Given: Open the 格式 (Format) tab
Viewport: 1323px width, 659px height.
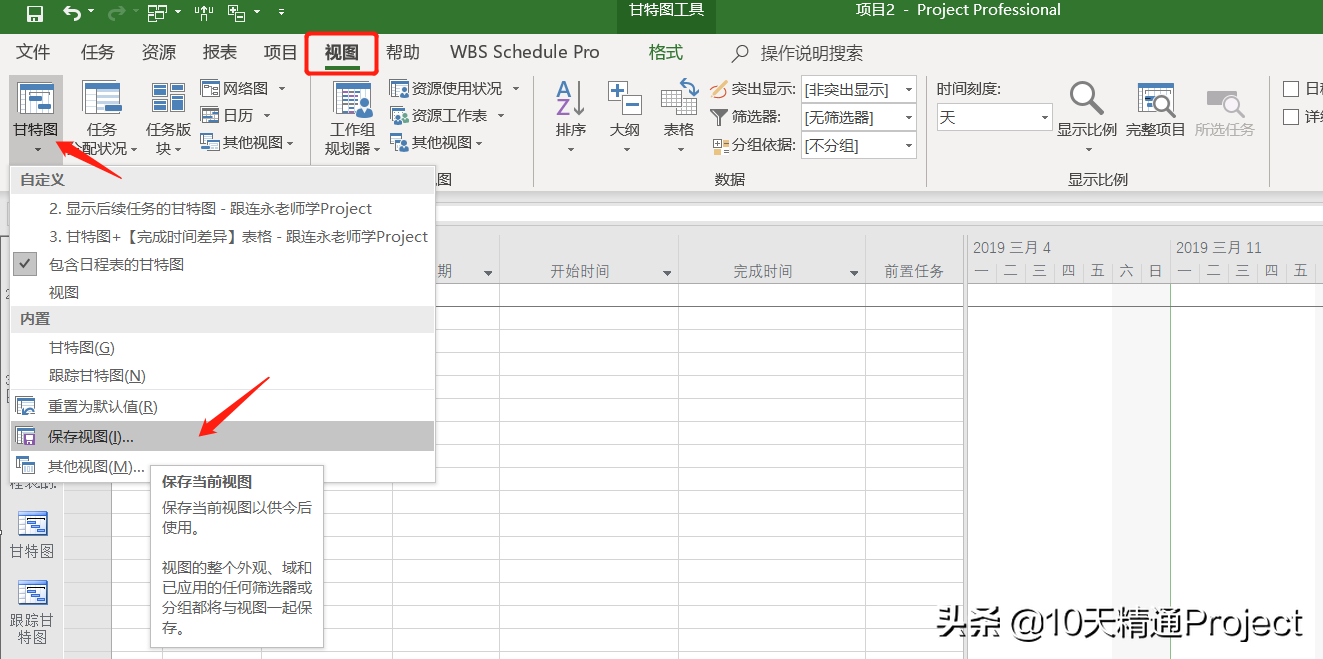Looking at the screenshot, I should tap(666, 52).
